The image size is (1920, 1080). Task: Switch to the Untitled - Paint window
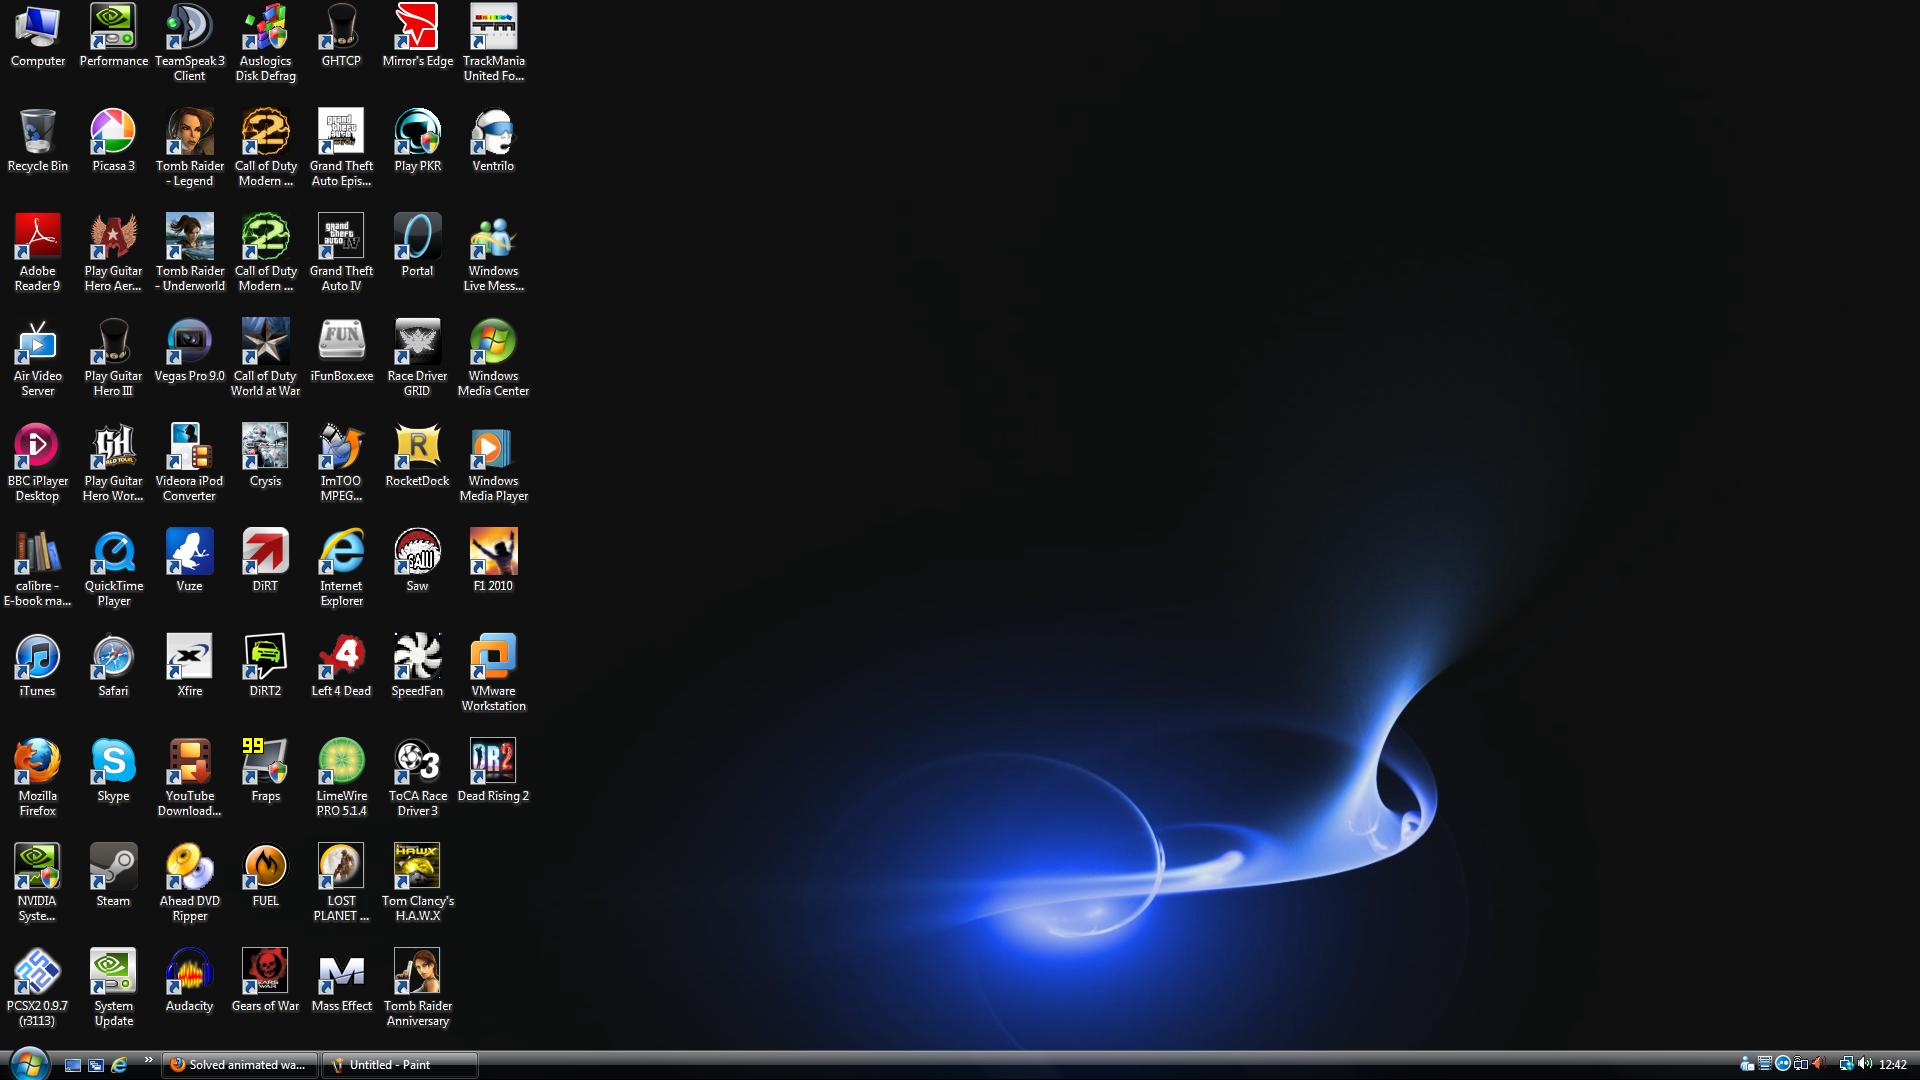[399, 1065]
